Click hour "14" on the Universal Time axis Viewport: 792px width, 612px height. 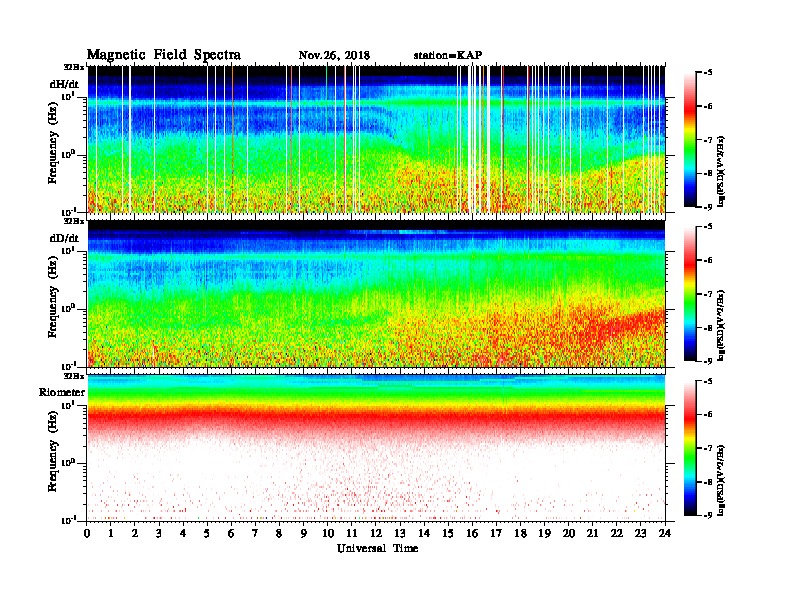pyautogui.click(x=424, y=534)
